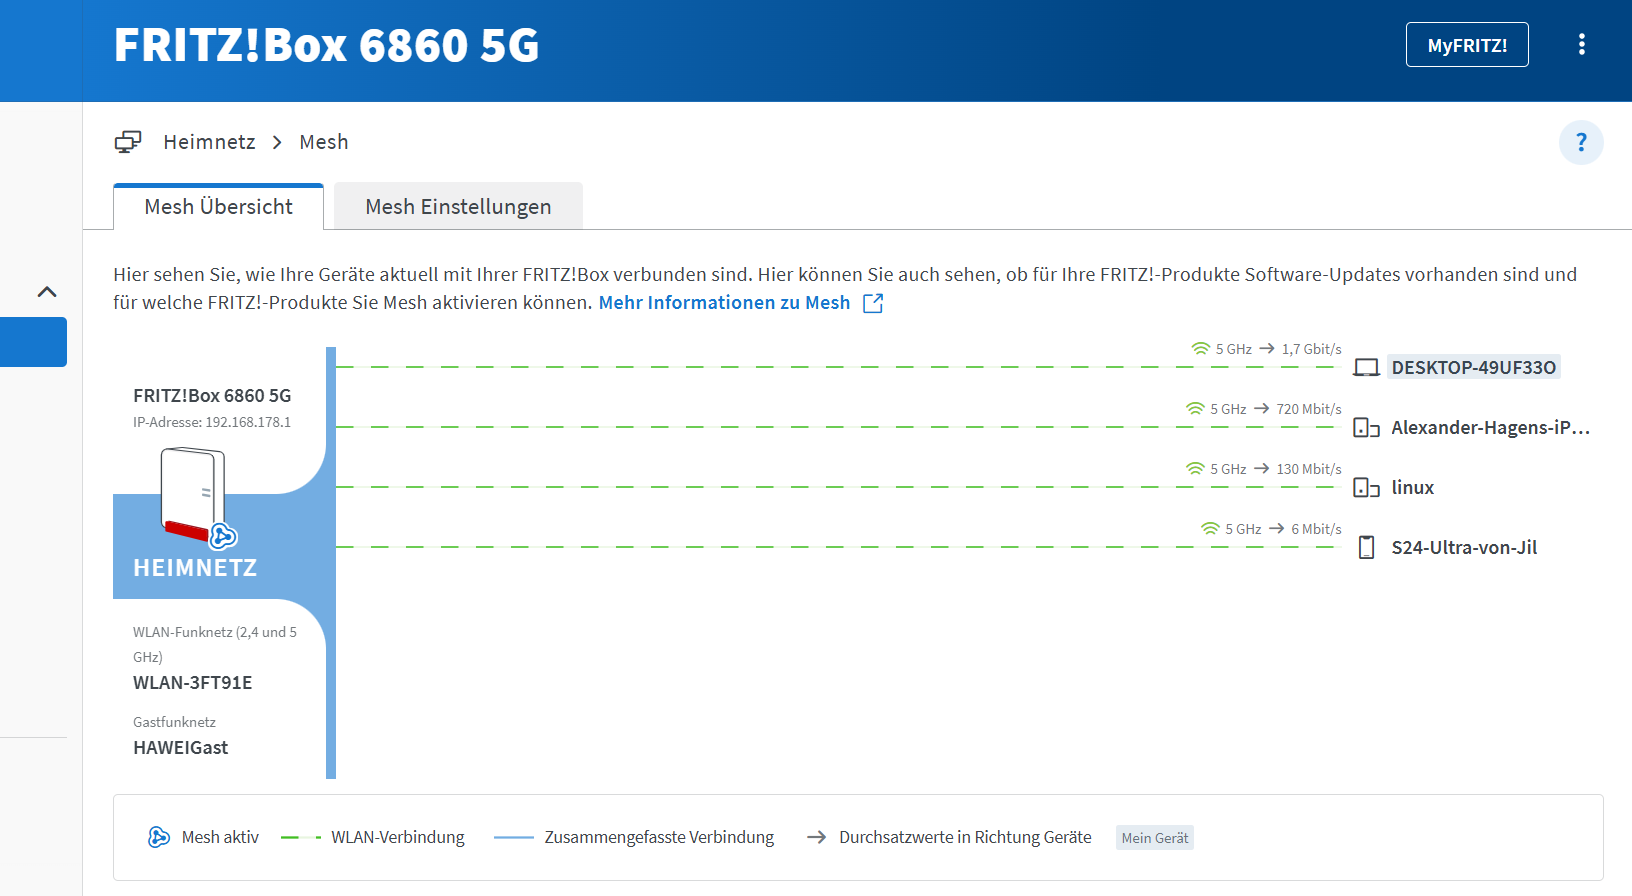
Task: Click the WLAN-3FT91E network name
Action: [x=192, y=683]
